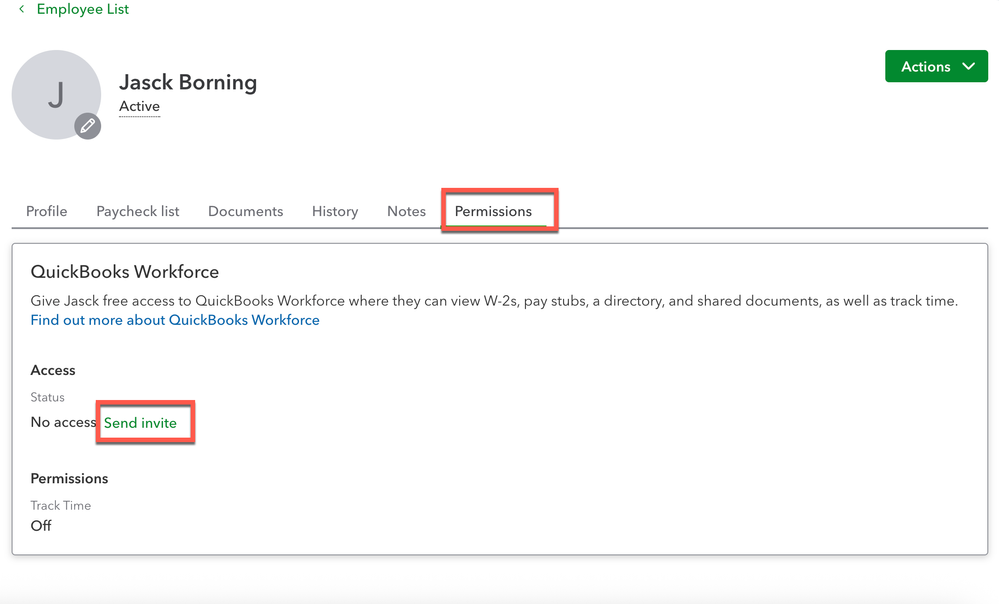Click the QuickBooks Workforce heading
This screenshot has height=604, width=999.
tap(125, 272)
